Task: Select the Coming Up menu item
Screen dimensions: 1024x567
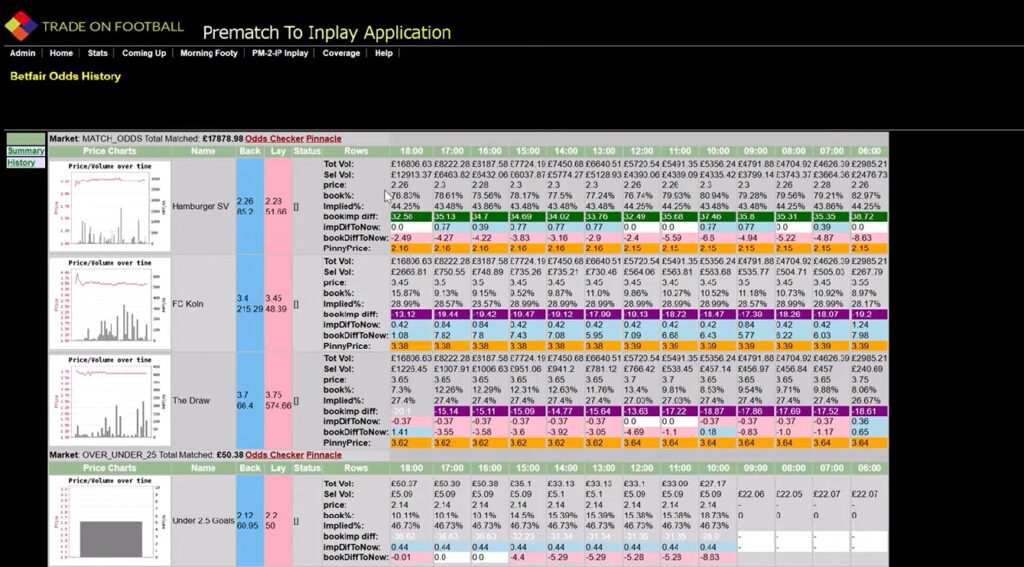Action: tap(144, 54)
